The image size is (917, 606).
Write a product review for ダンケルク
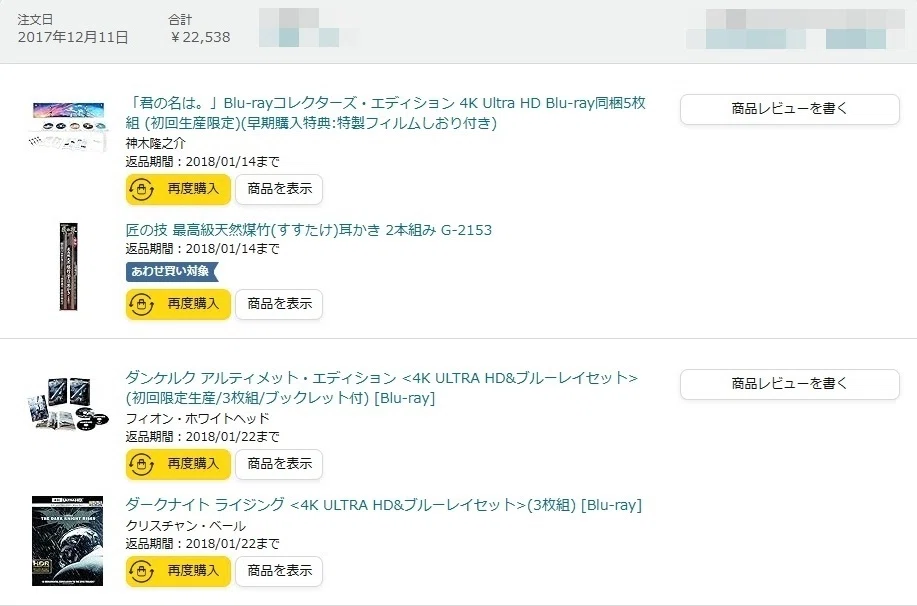pyautogui.click(x=790, y=384)
